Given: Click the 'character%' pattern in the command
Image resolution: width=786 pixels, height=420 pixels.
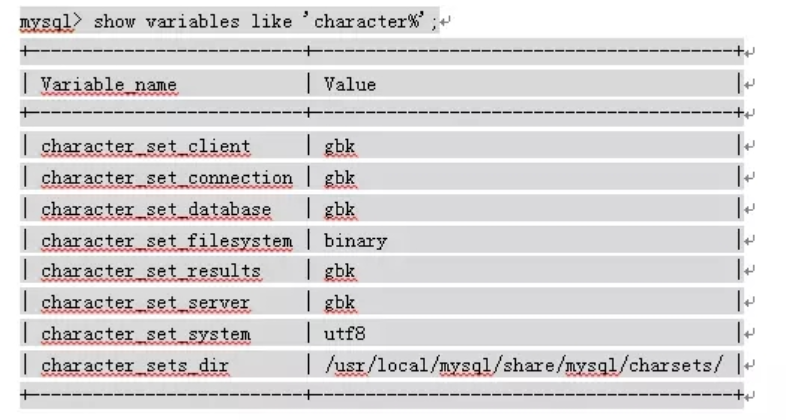Looking at the screenshot, I should (x=370, y=22).
